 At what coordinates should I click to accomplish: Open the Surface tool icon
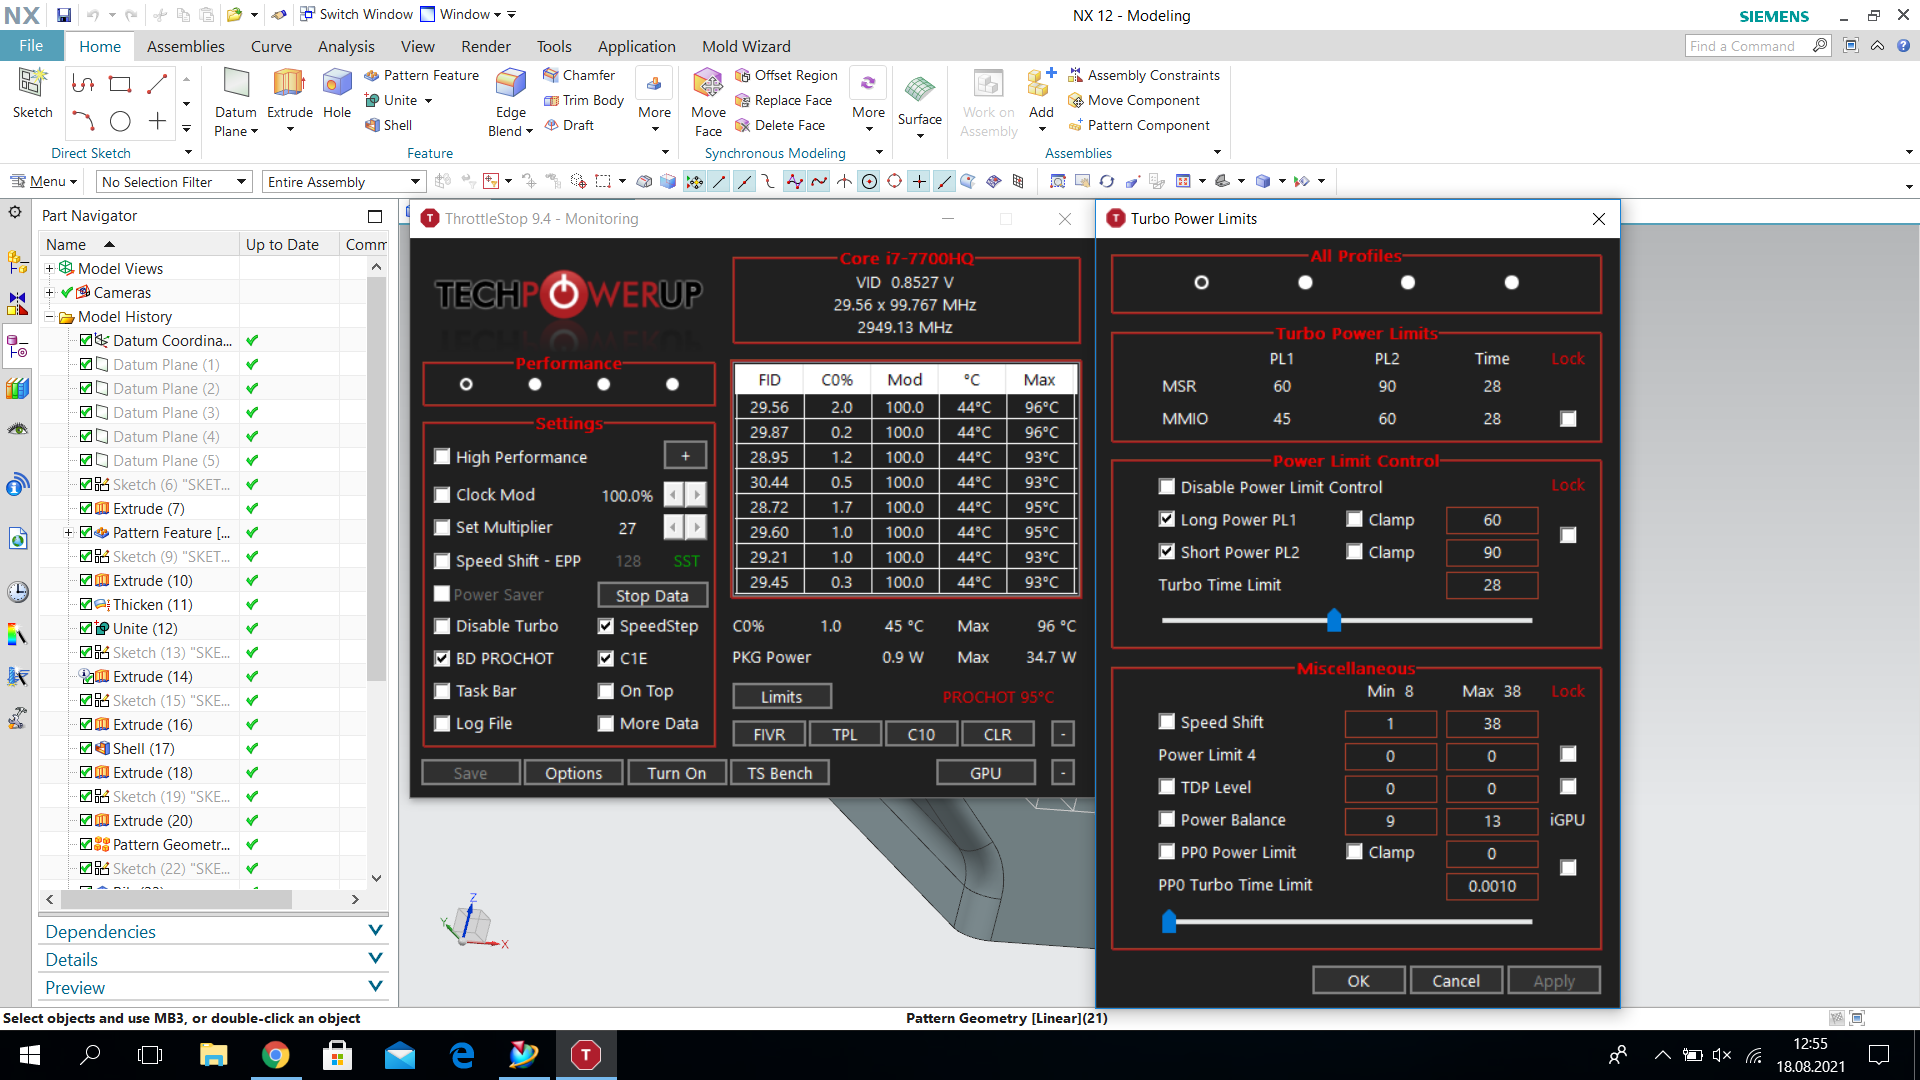919,90
